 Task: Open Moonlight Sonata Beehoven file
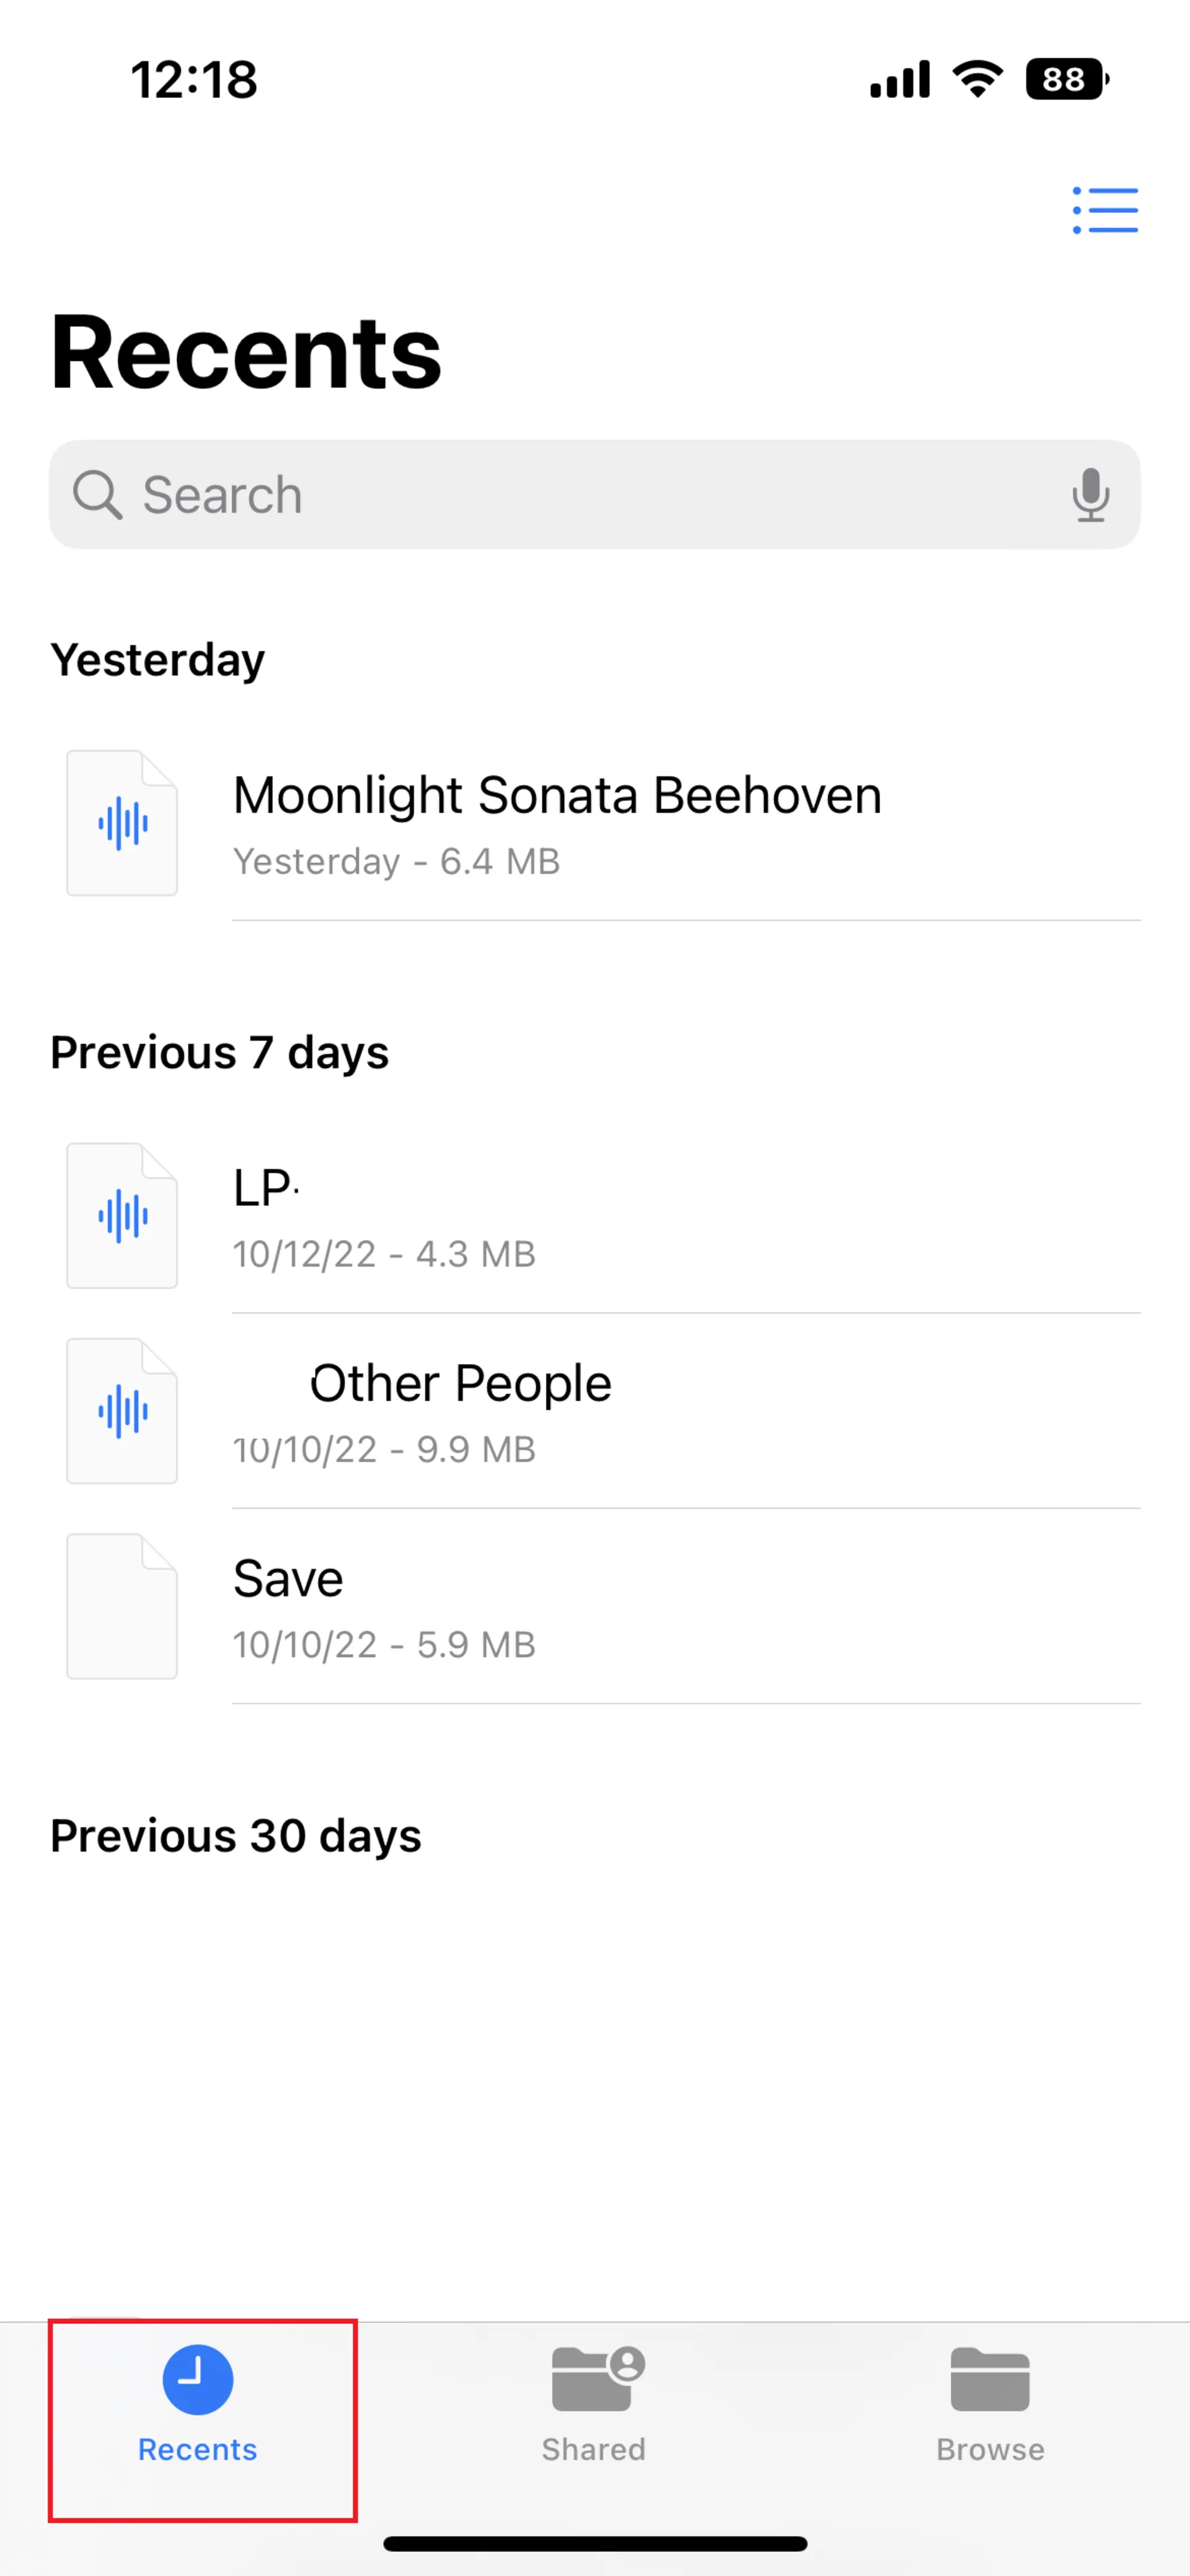point(557,797)
